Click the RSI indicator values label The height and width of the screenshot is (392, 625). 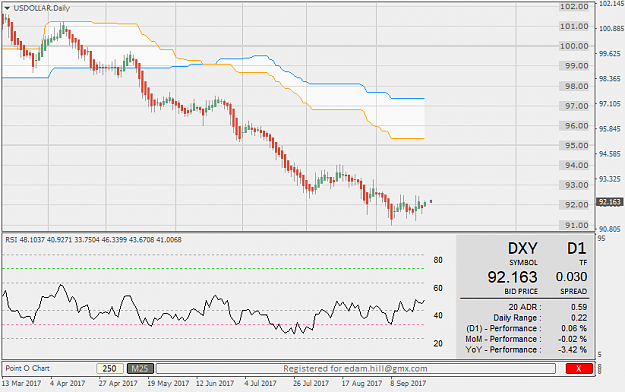pyautogui.click(x=94, y=240)
